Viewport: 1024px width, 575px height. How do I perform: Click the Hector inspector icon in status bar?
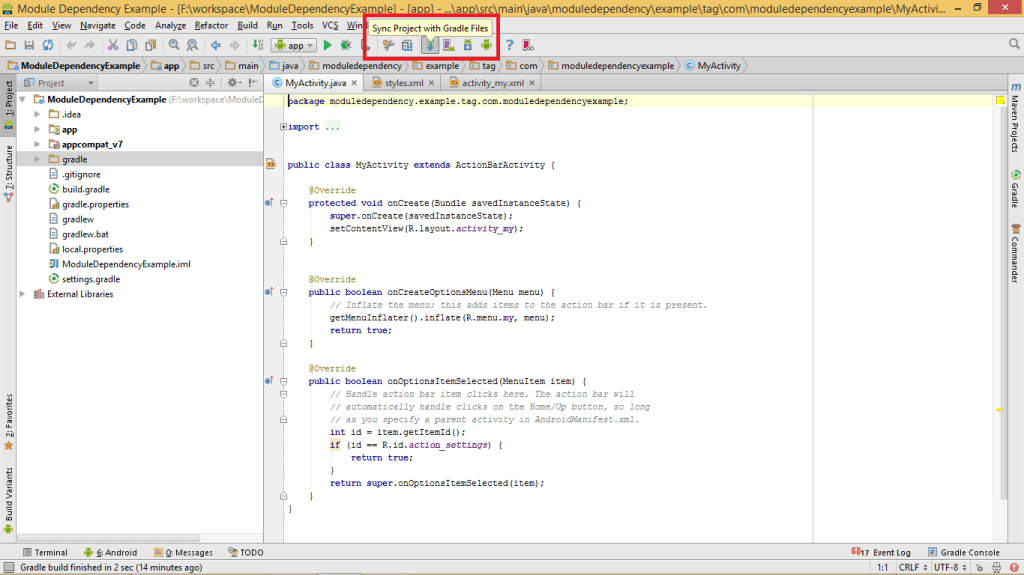(997, 568)
